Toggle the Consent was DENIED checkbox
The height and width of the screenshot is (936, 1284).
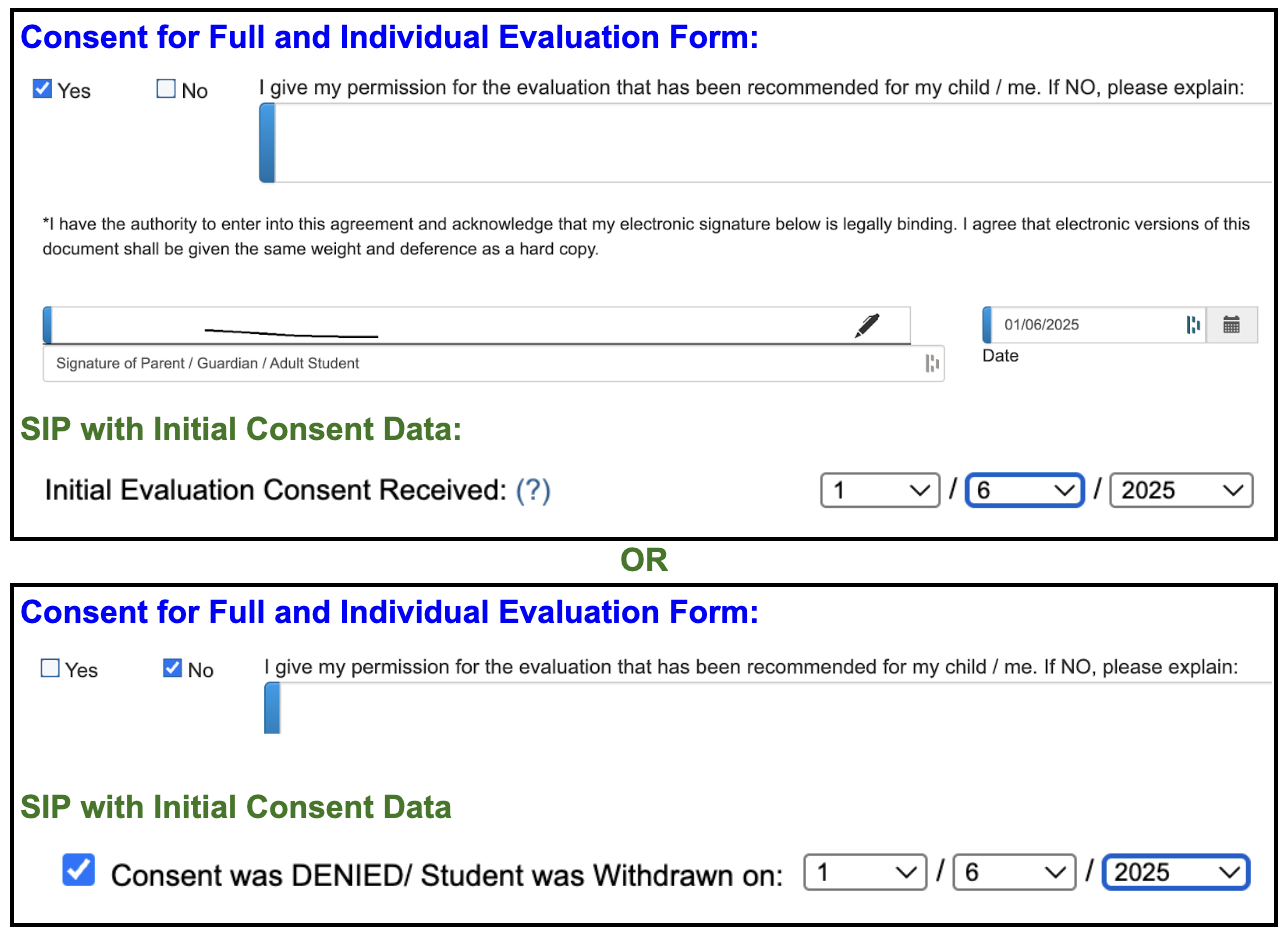click(x=78, y=870)
